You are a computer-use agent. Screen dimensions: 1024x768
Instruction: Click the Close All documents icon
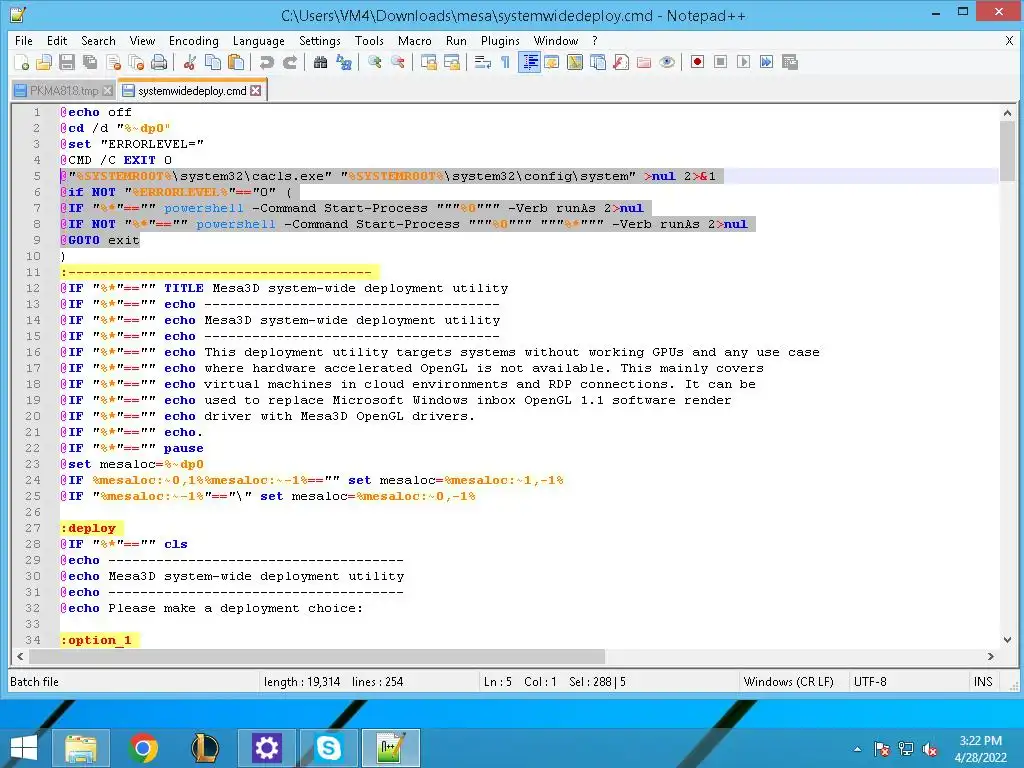[x=136, y=62]
